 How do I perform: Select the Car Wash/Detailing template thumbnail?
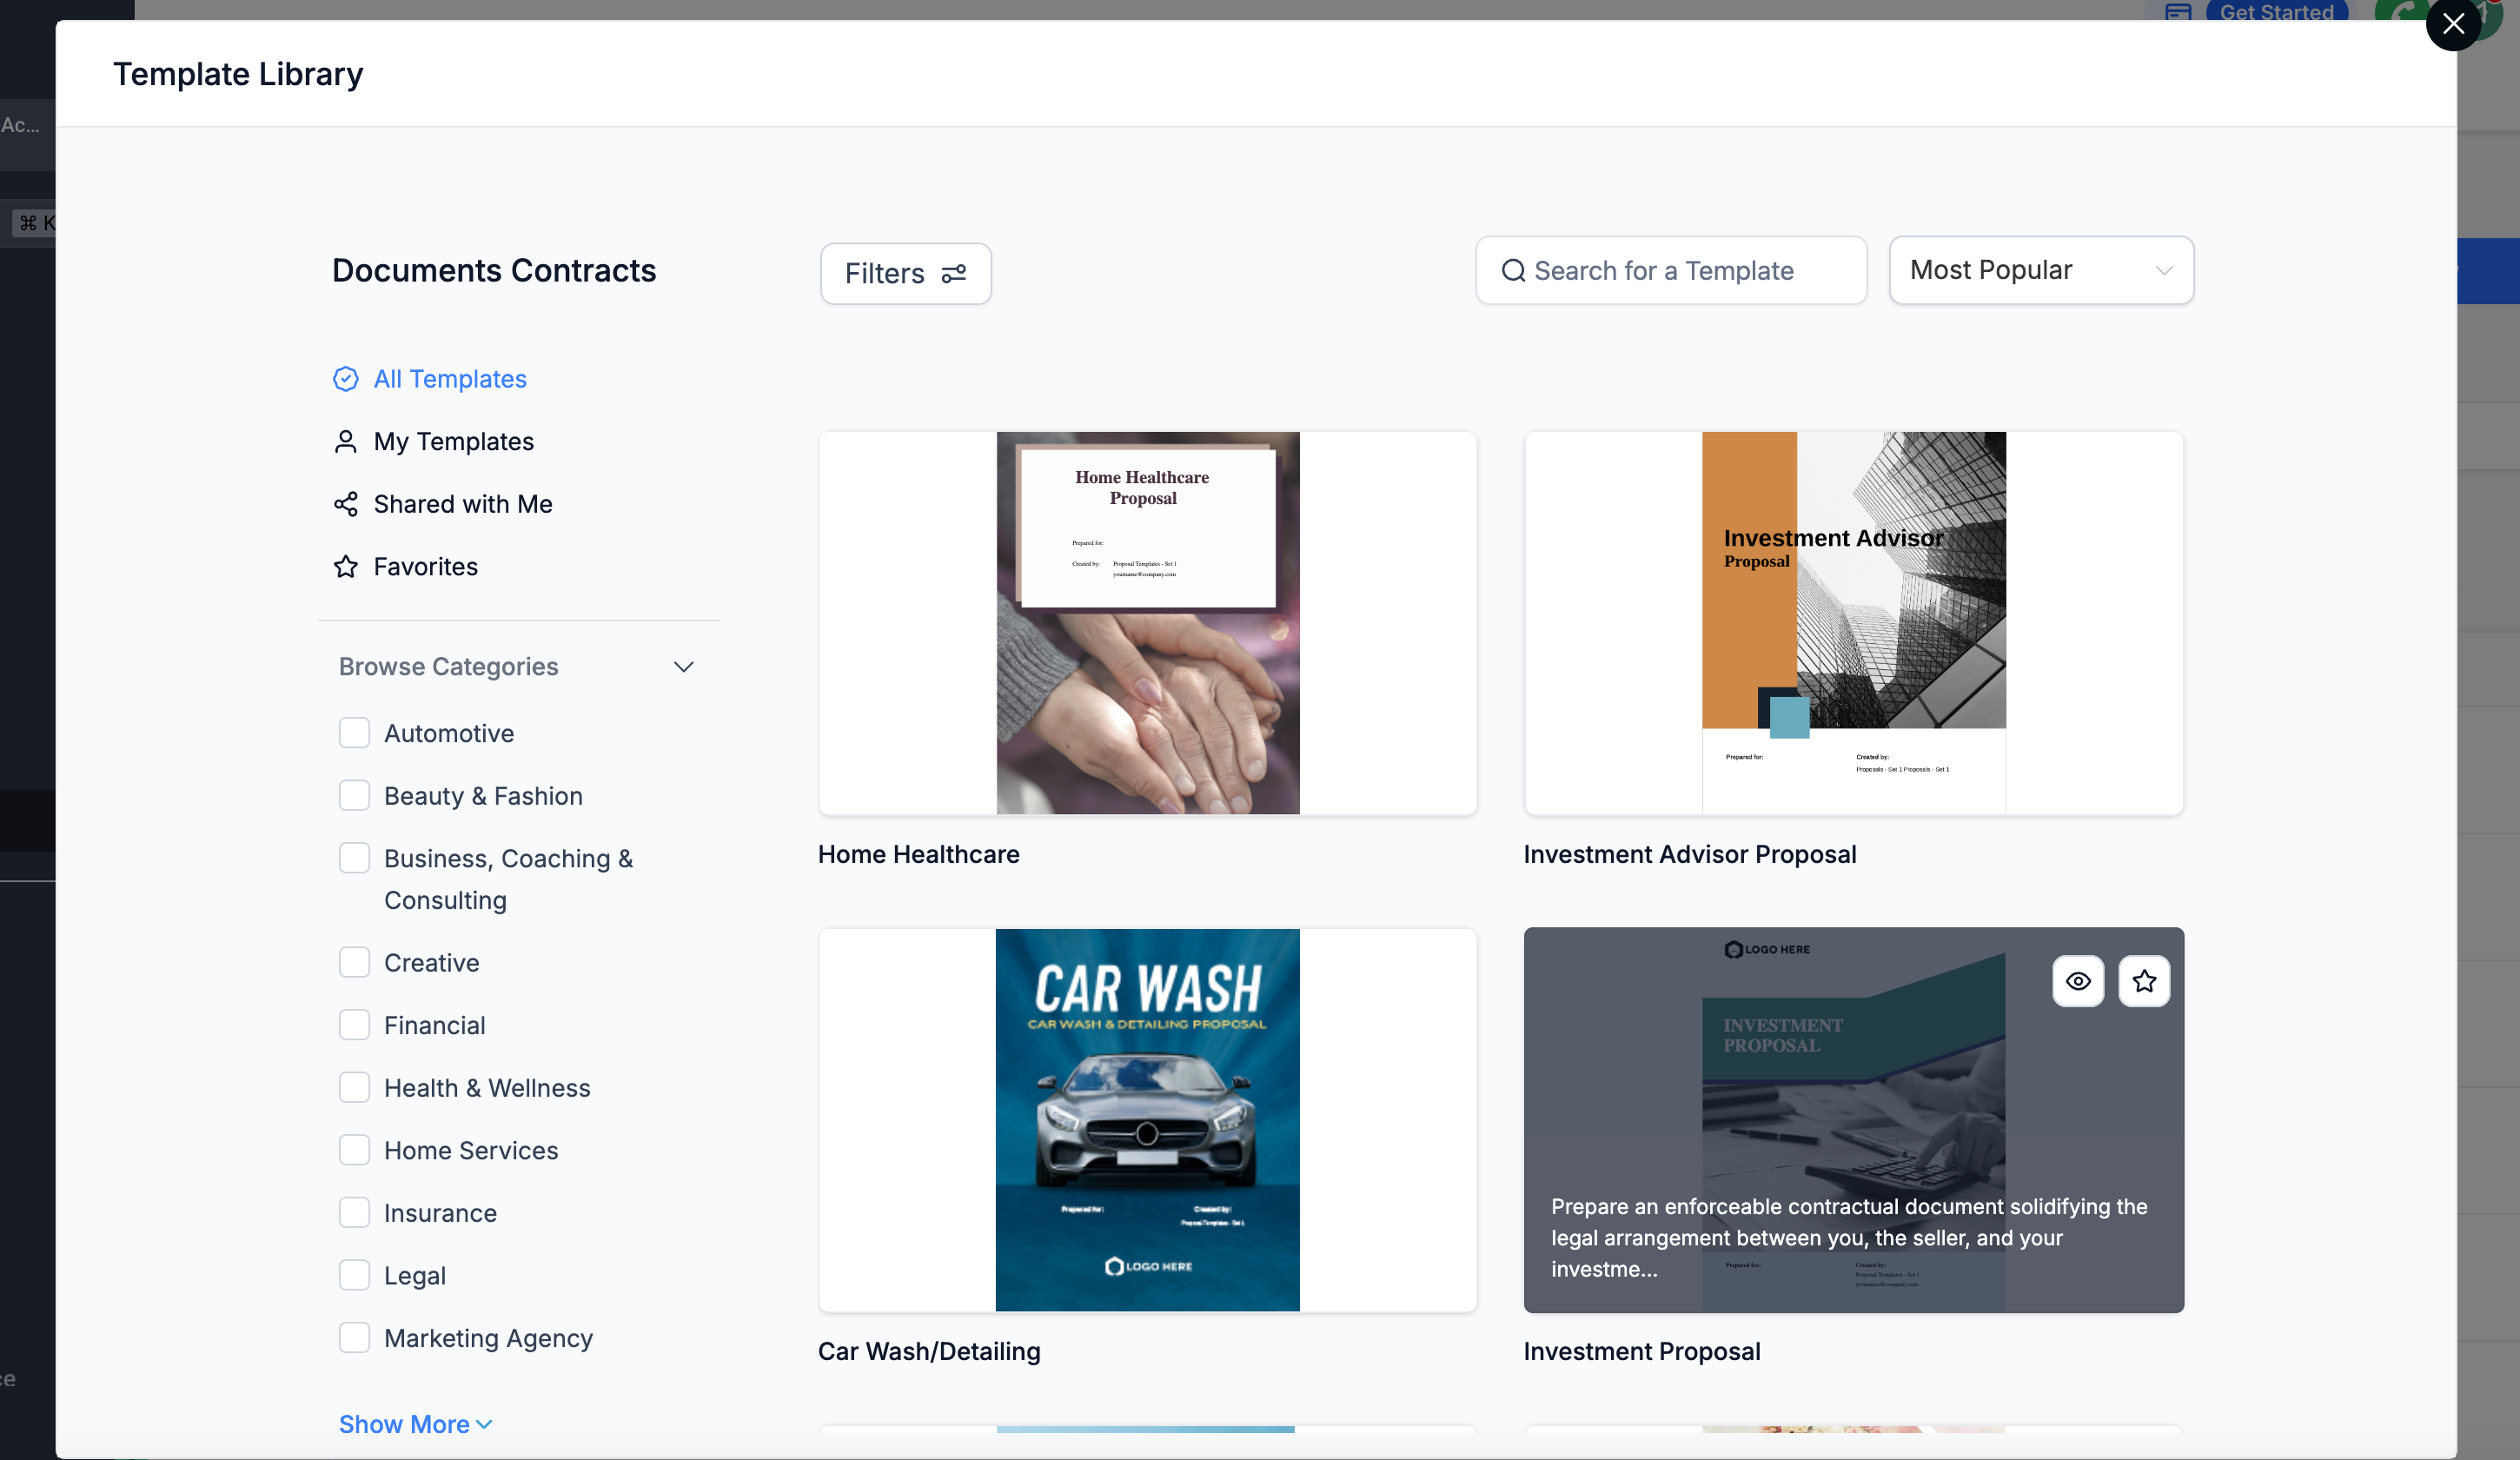[x=1147, y=1119]
